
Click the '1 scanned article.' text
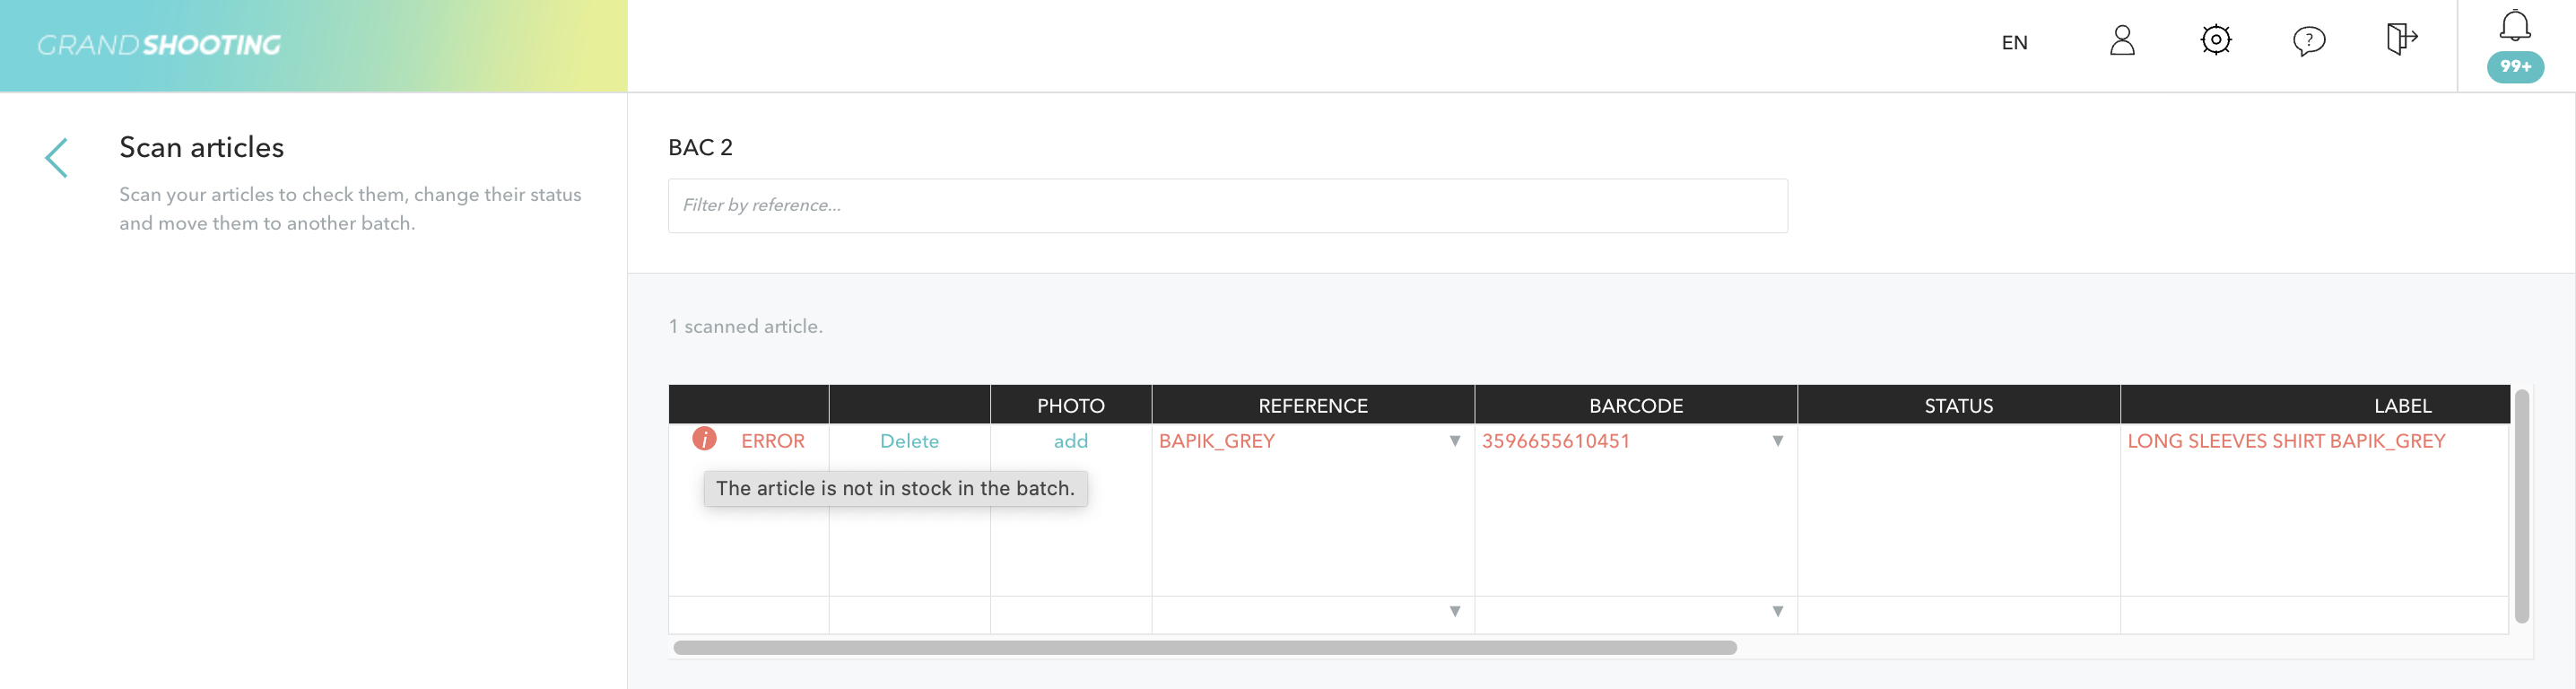click(x=745, y=327)
